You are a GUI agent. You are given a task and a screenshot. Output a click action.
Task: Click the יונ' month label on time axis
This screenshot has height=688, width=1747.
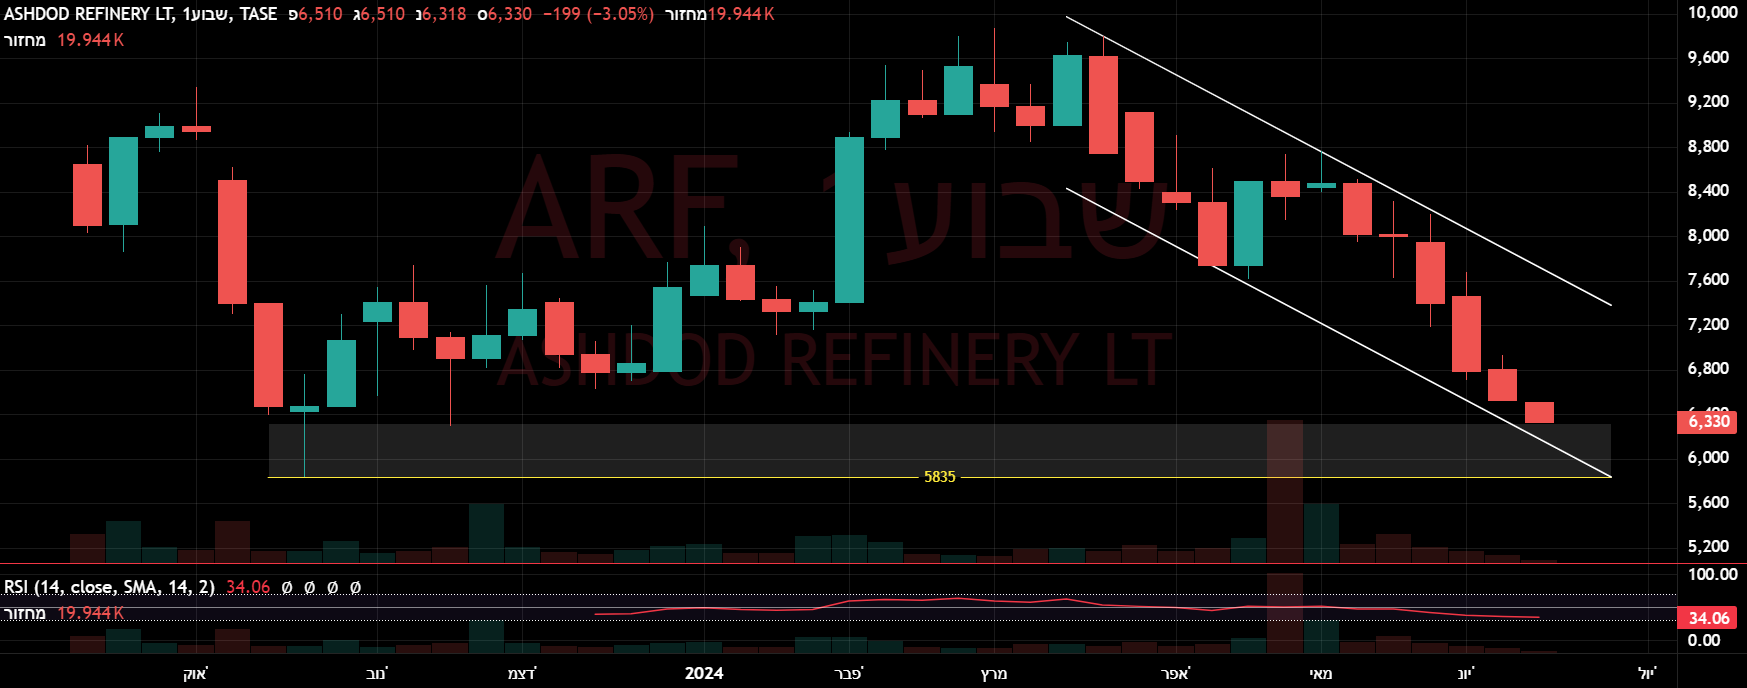[1466, 673]
